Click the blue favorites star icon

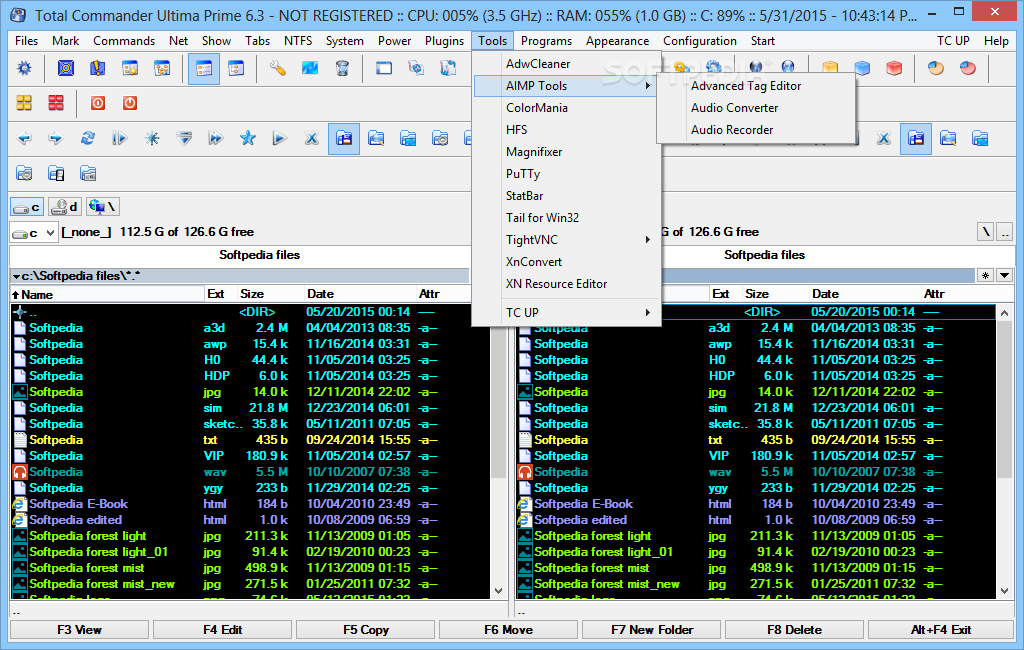[248, 138]
